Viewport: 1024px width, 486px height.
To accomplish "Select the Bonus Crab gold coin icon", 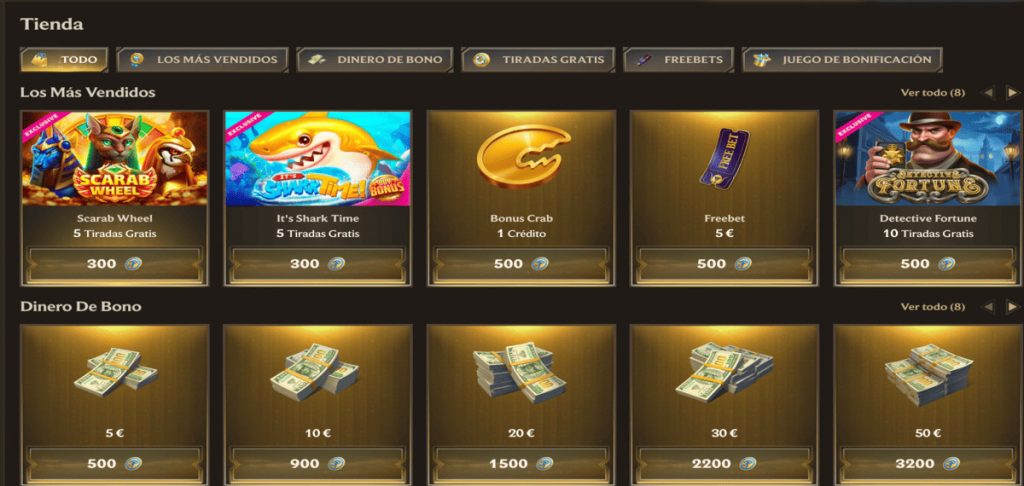I will tap(522, 157).
